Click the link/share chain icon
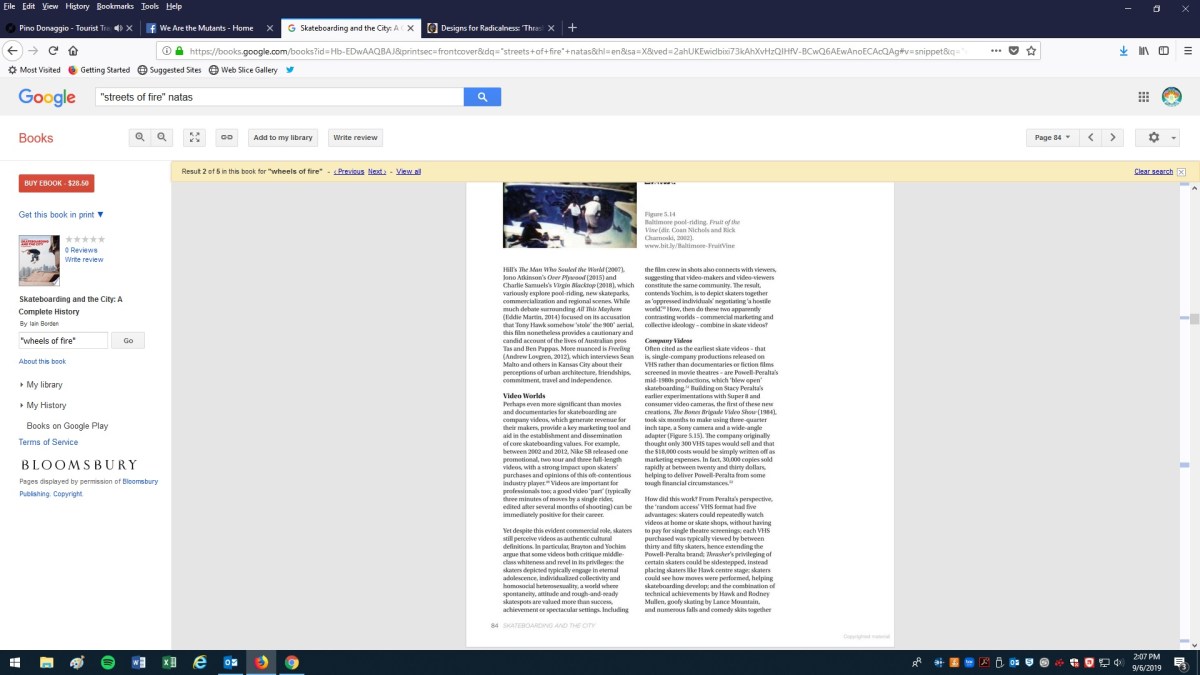Viewport: 1200px width, 675px height. point(227,137)
